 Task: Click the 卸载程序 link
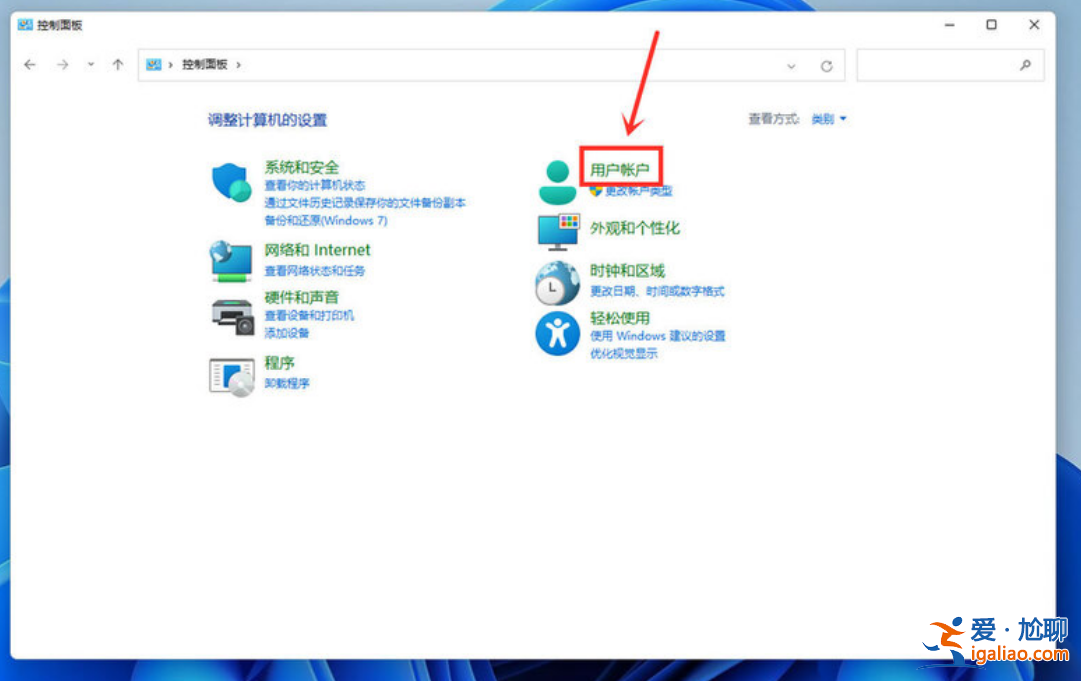[287, 382]
